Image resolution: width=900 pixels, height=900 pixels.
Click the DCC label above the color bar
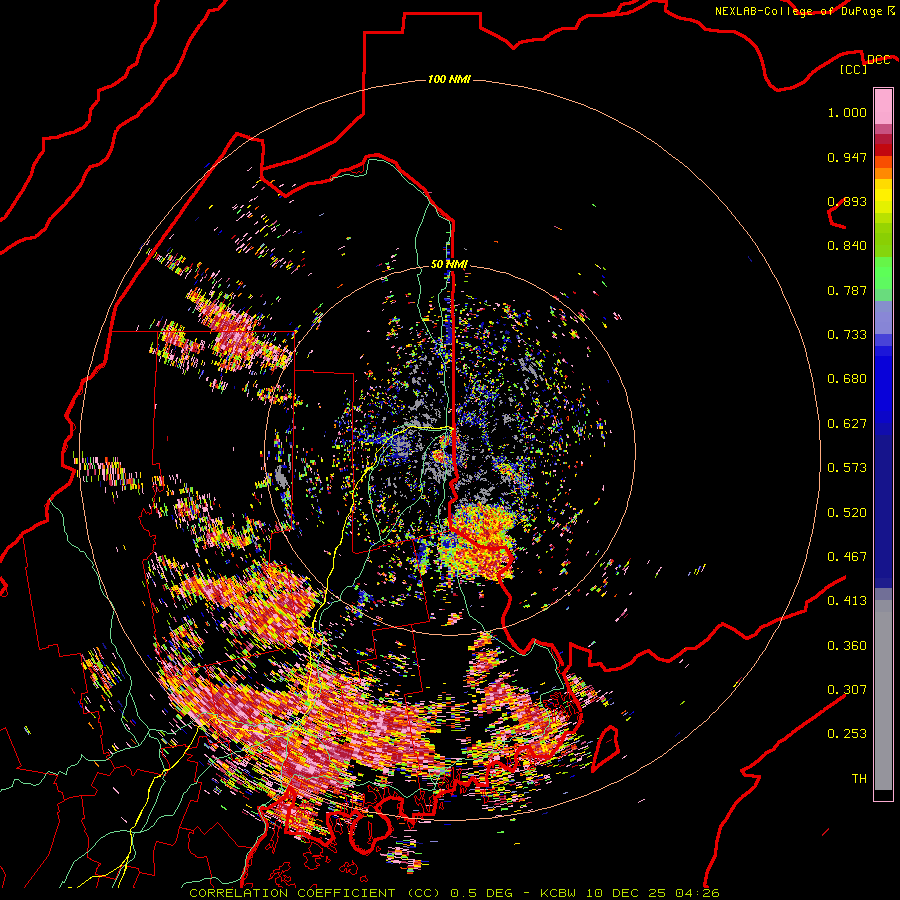point(879,60)
